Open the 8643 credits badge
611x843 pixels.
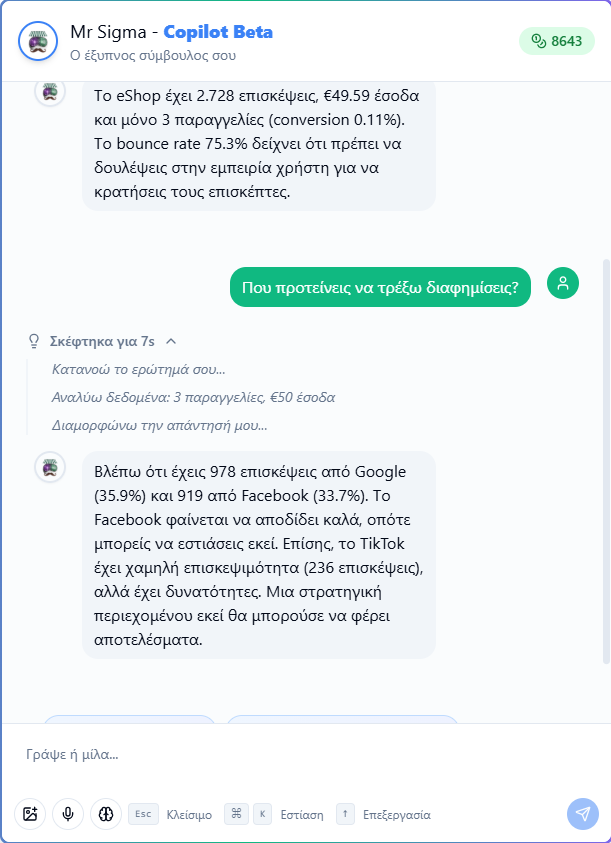(557, 41)
